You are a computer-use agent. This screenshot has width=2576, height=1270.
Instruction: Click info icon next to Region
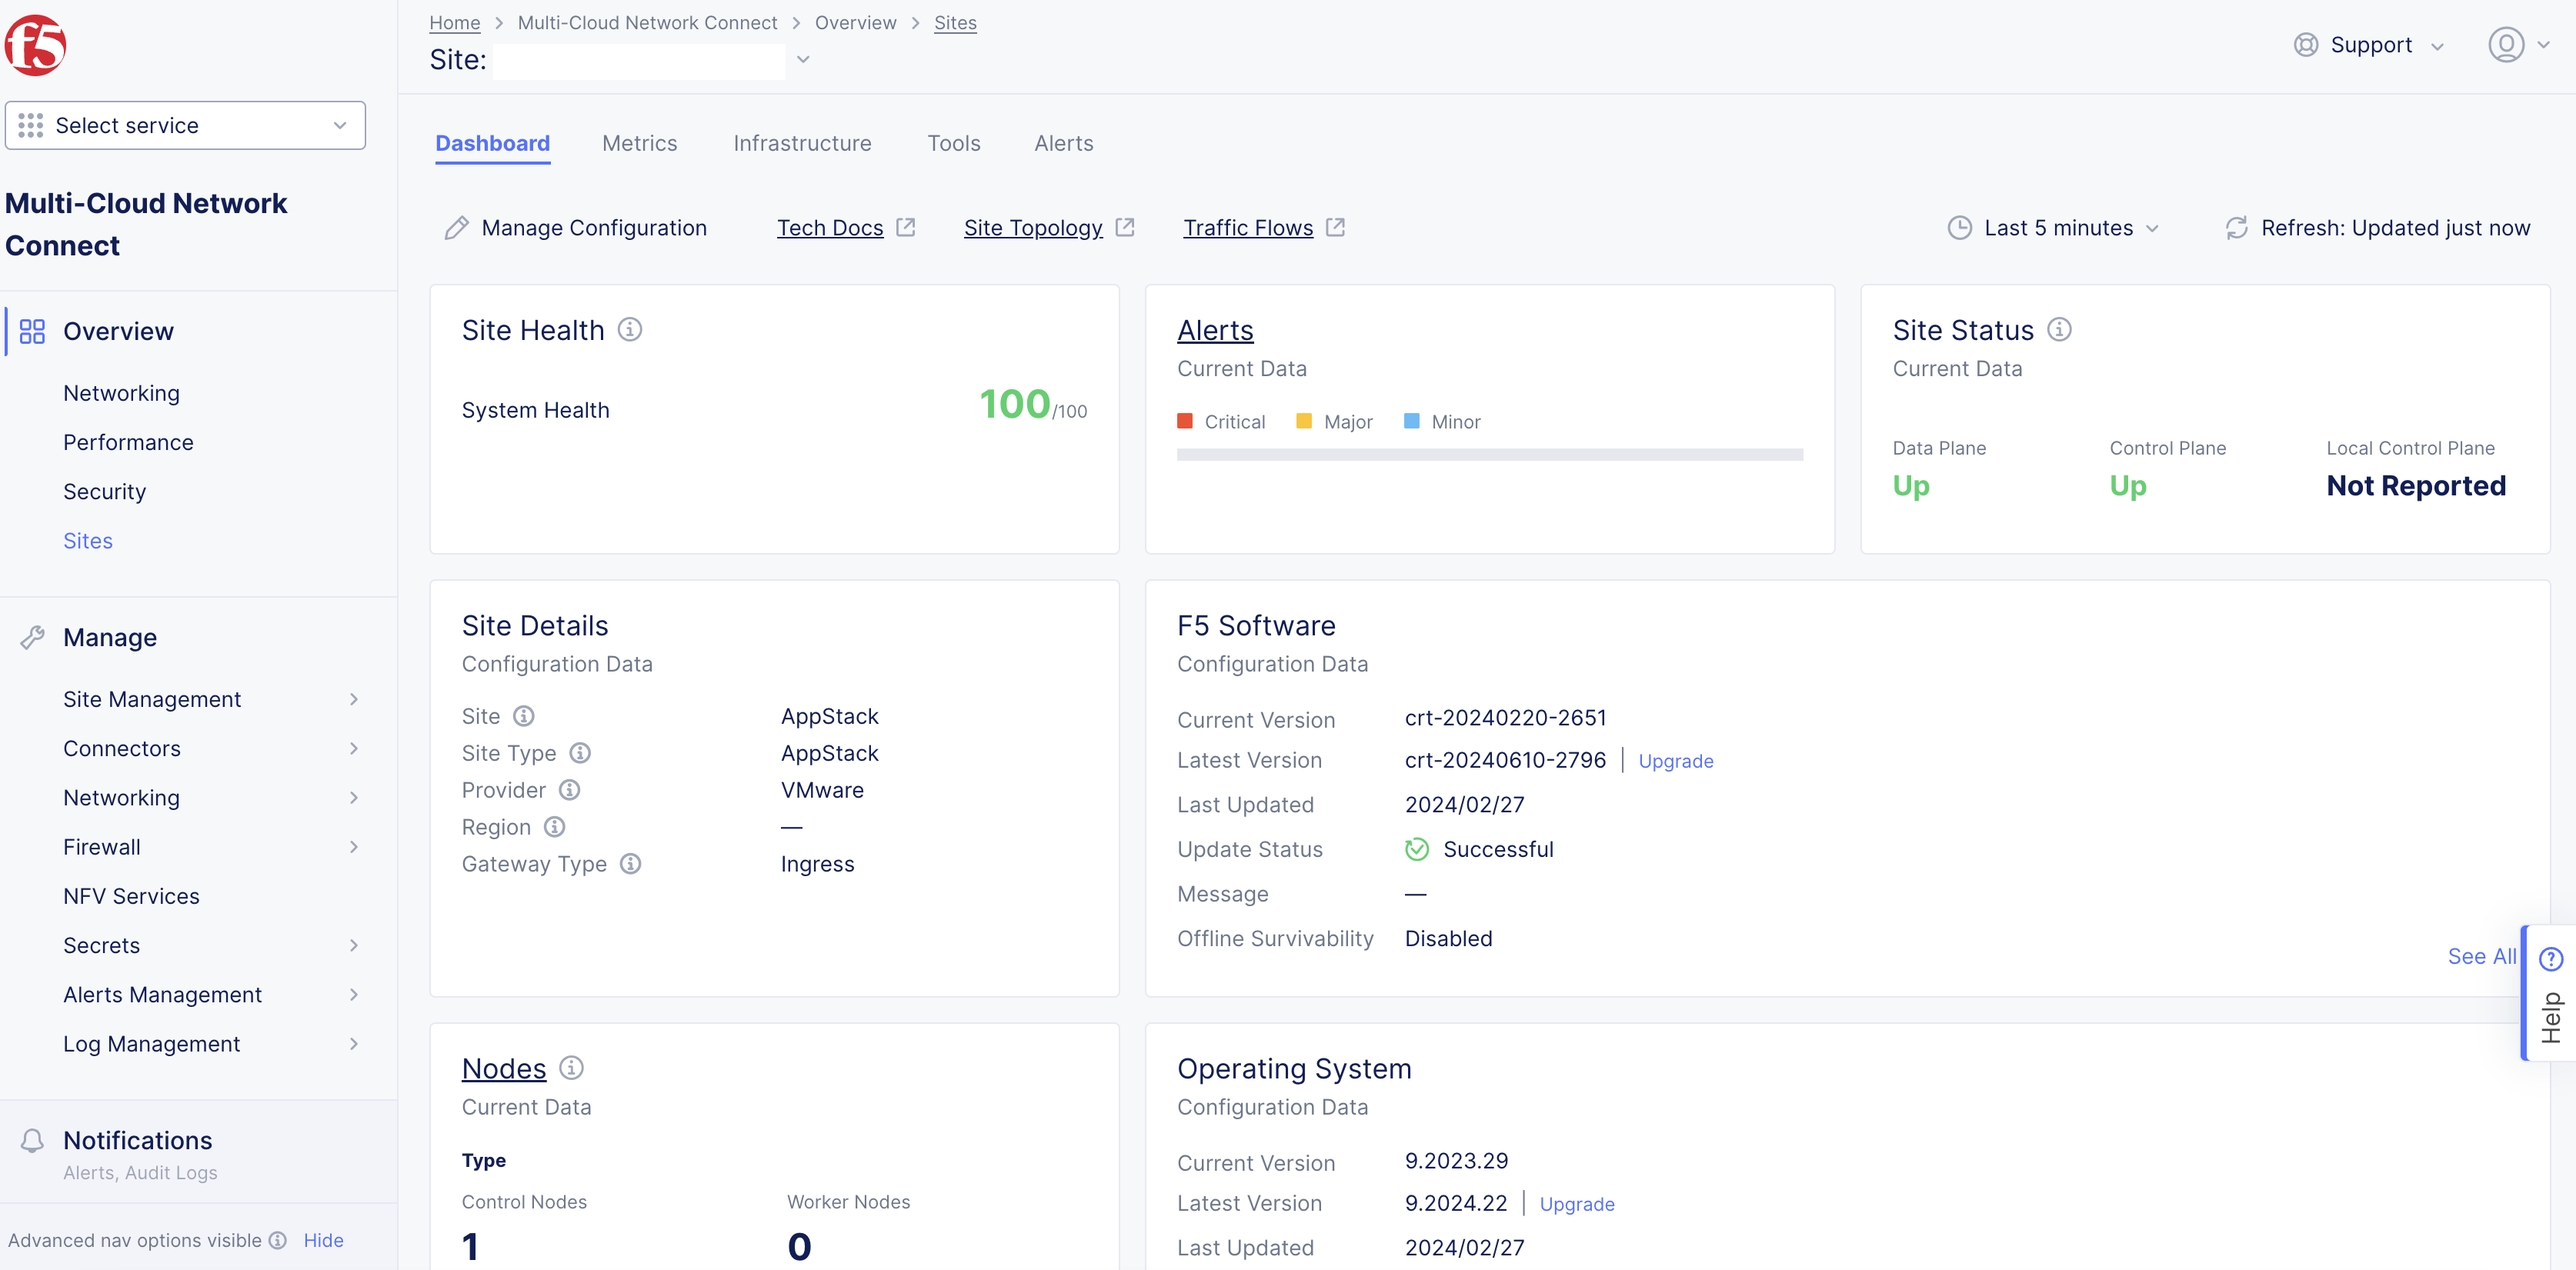pos(555,827)
